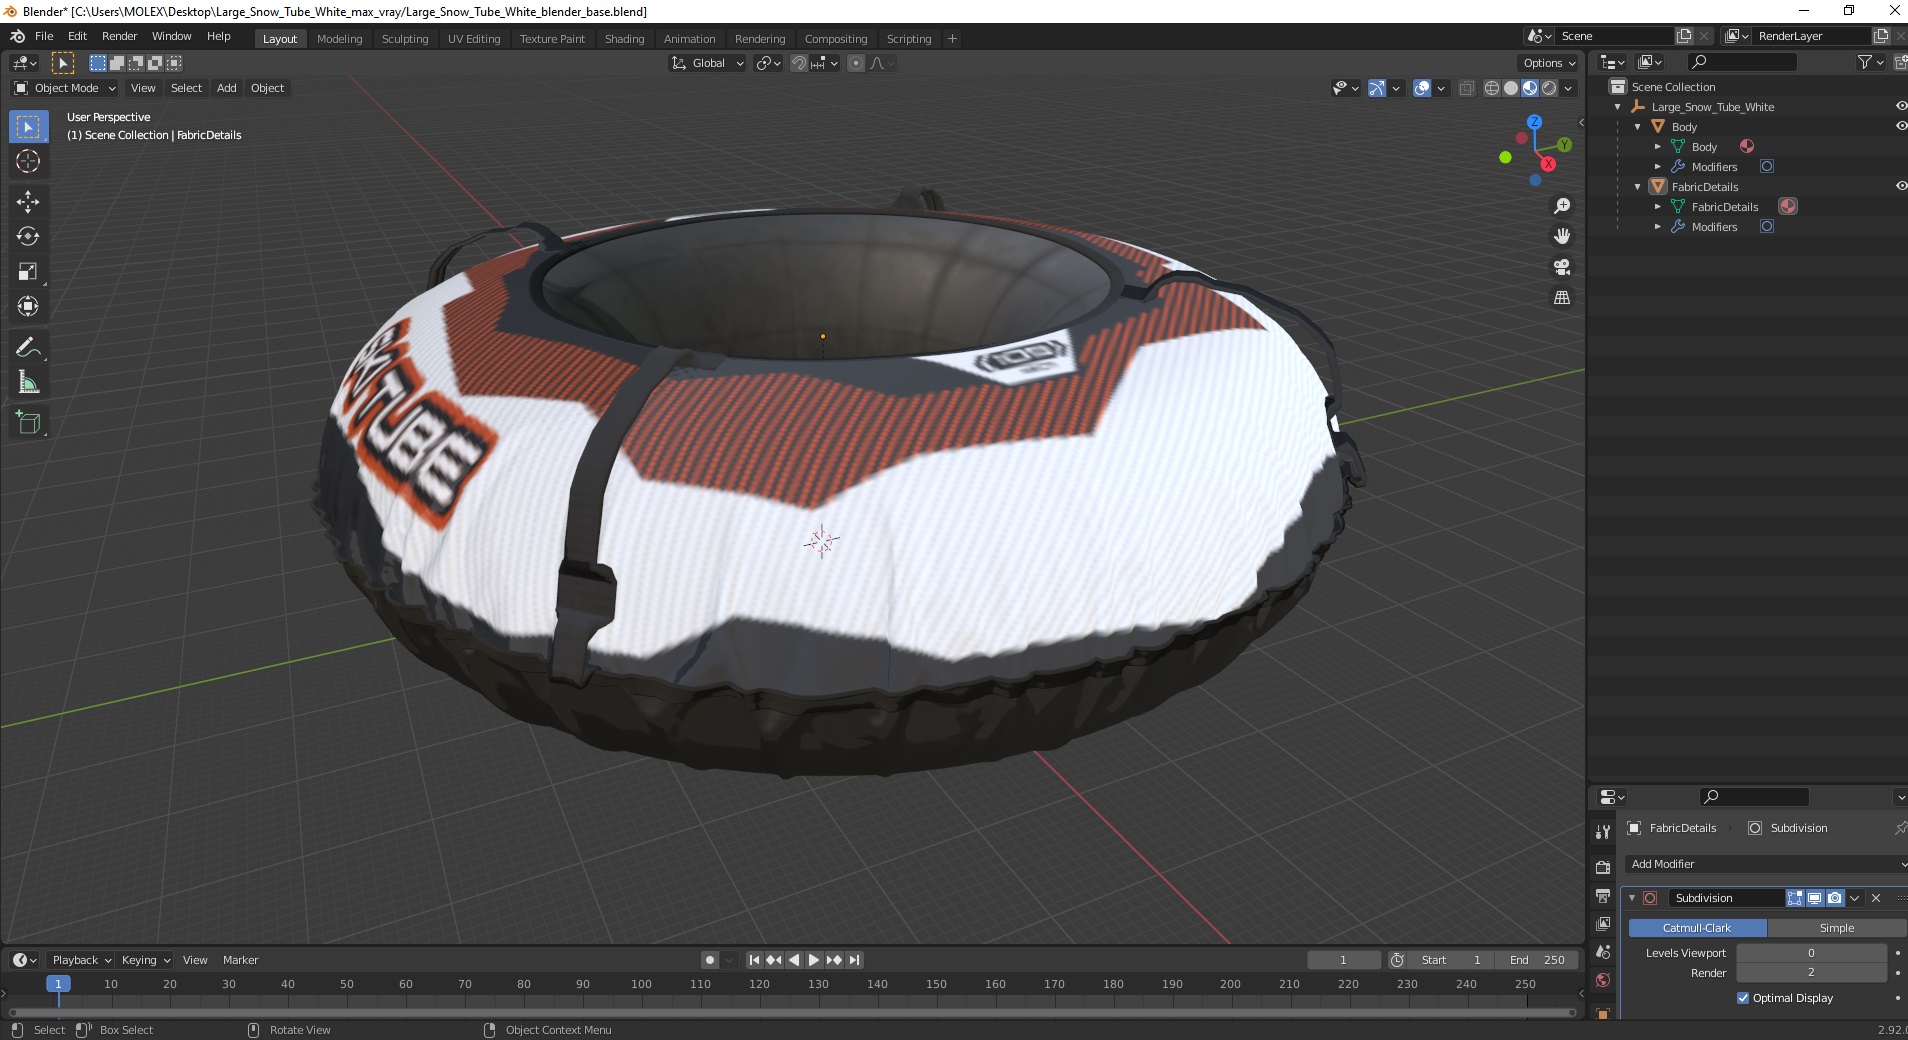
Task: Click the pan view hand icon
Action: pos(1562,236)
